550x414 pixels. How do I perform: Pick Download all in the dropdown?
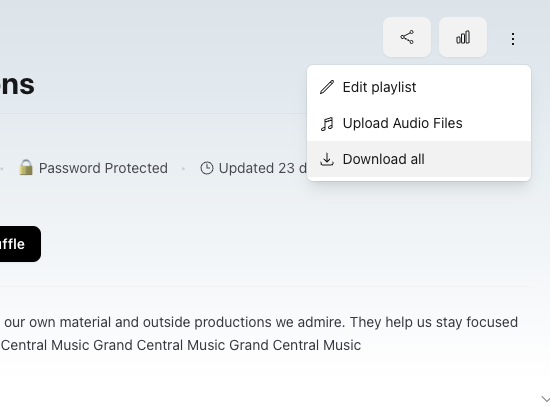pos(419,159)
